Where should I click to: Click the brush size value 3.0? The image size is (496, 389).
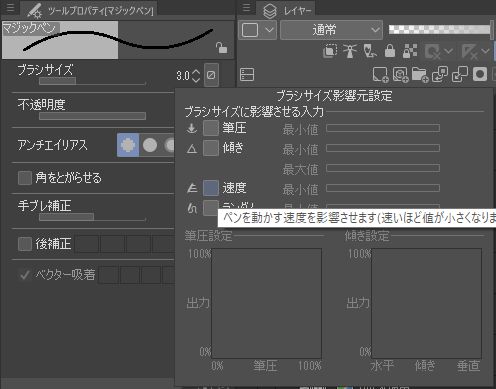183,76
